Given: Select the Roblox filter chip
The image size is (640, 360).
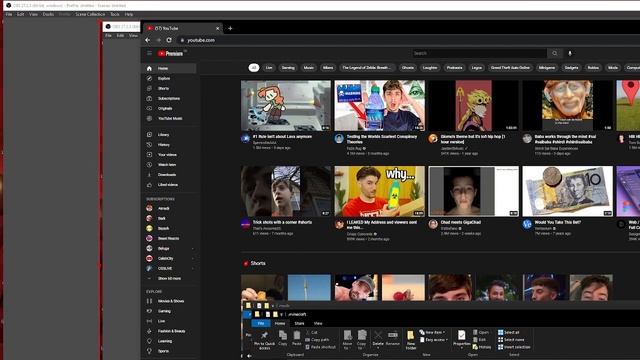Looking at the screenshot, I should [x=593, y=68].
